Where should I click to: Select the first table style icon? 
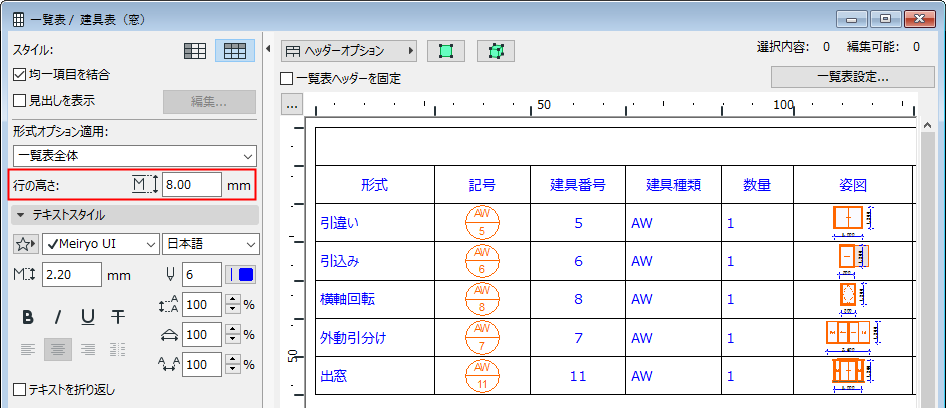[x=195, y=51]
